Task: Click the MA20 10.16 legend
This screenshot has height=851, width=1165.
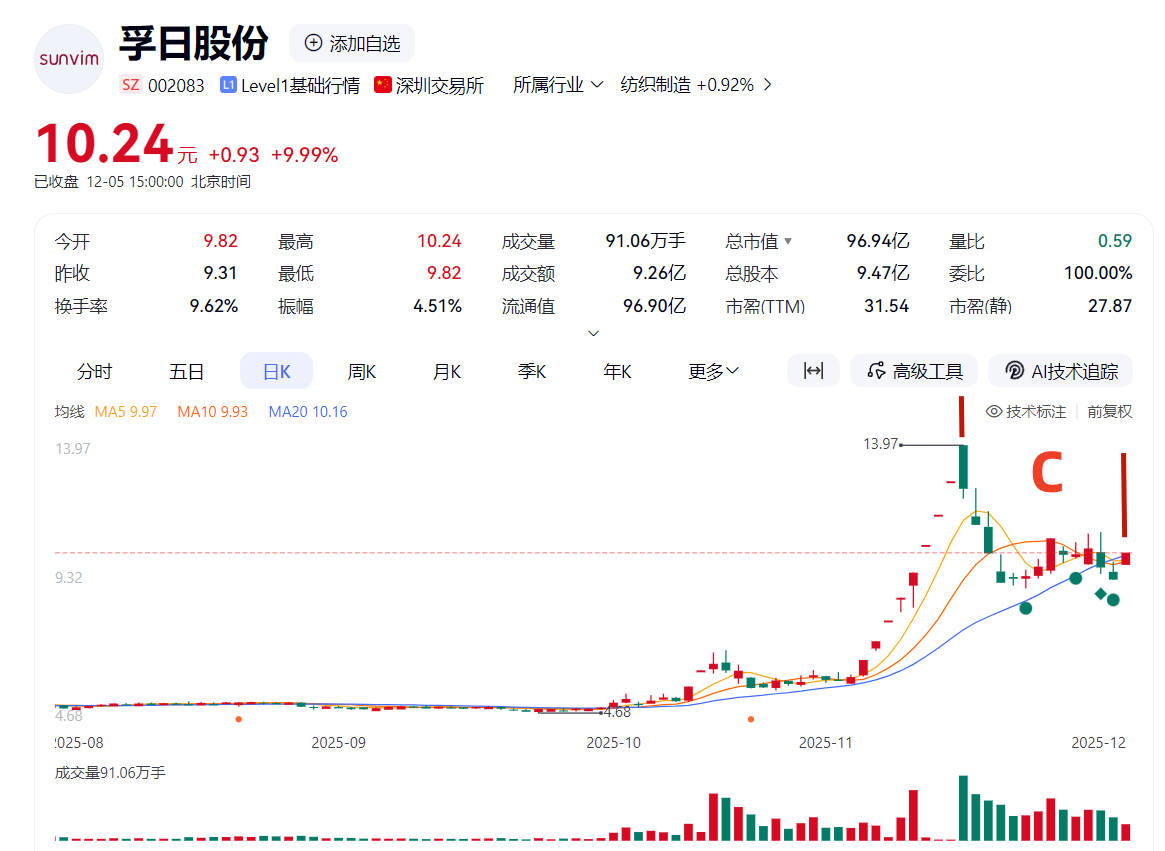Action: pyautogui.click(x=308, y=412)
